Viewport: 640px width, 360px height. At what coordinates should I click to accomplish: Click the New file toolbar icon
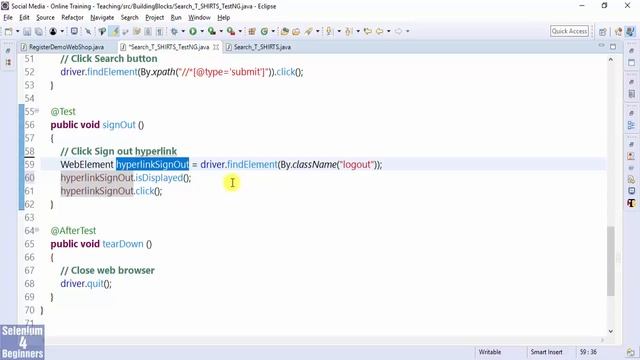(8, 31)
